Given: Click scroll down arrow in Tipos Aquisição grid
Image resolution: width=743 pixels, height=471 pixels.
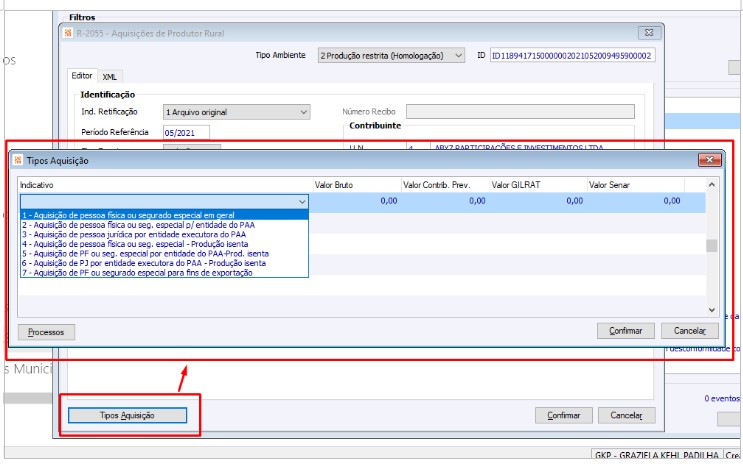Looking at the screenshot, I should 712,310.
